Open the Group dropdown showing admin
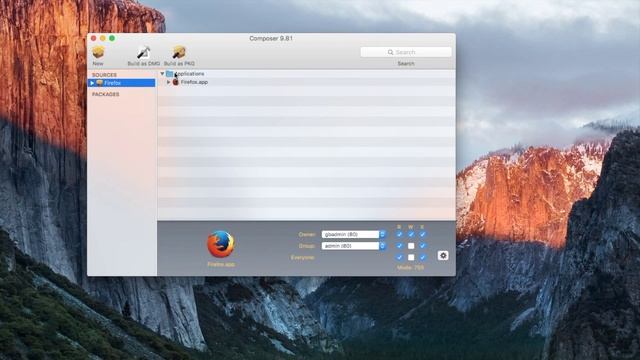The height and width of the screenshot is (360, 640). point(353,246)
